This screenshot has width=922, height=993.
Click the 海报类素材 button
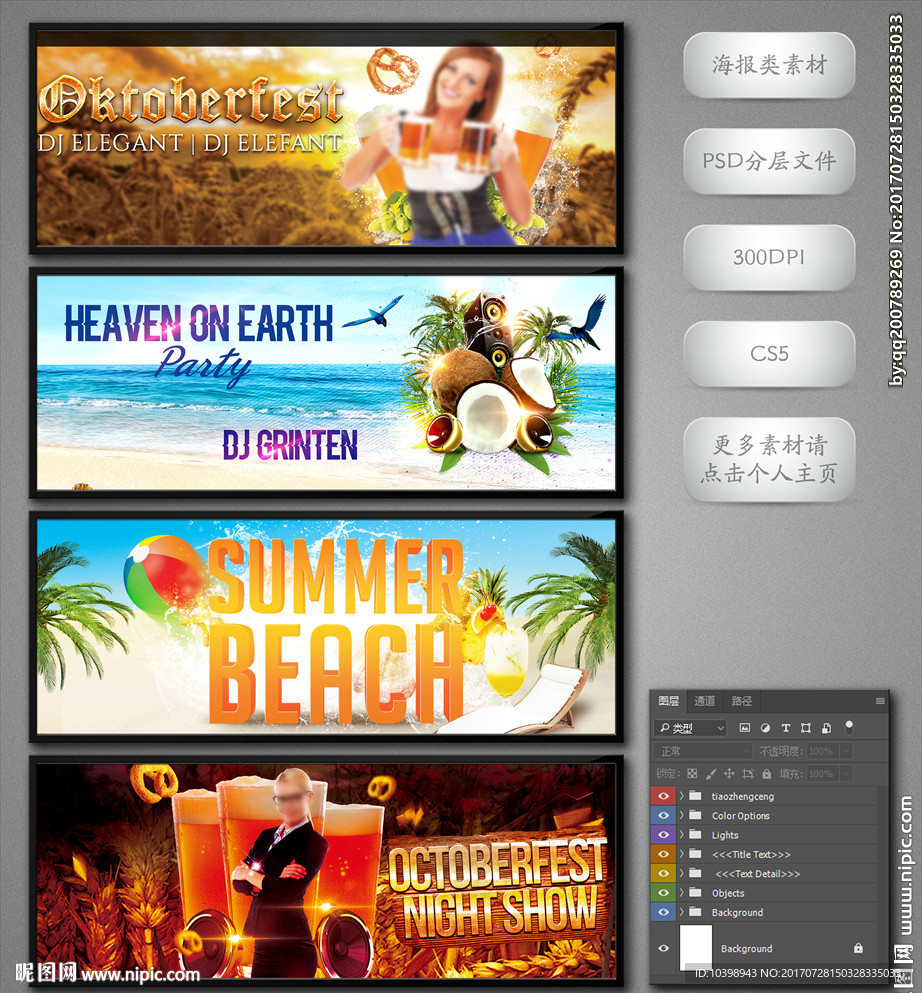pyautogui.click(x=769, y=66)
